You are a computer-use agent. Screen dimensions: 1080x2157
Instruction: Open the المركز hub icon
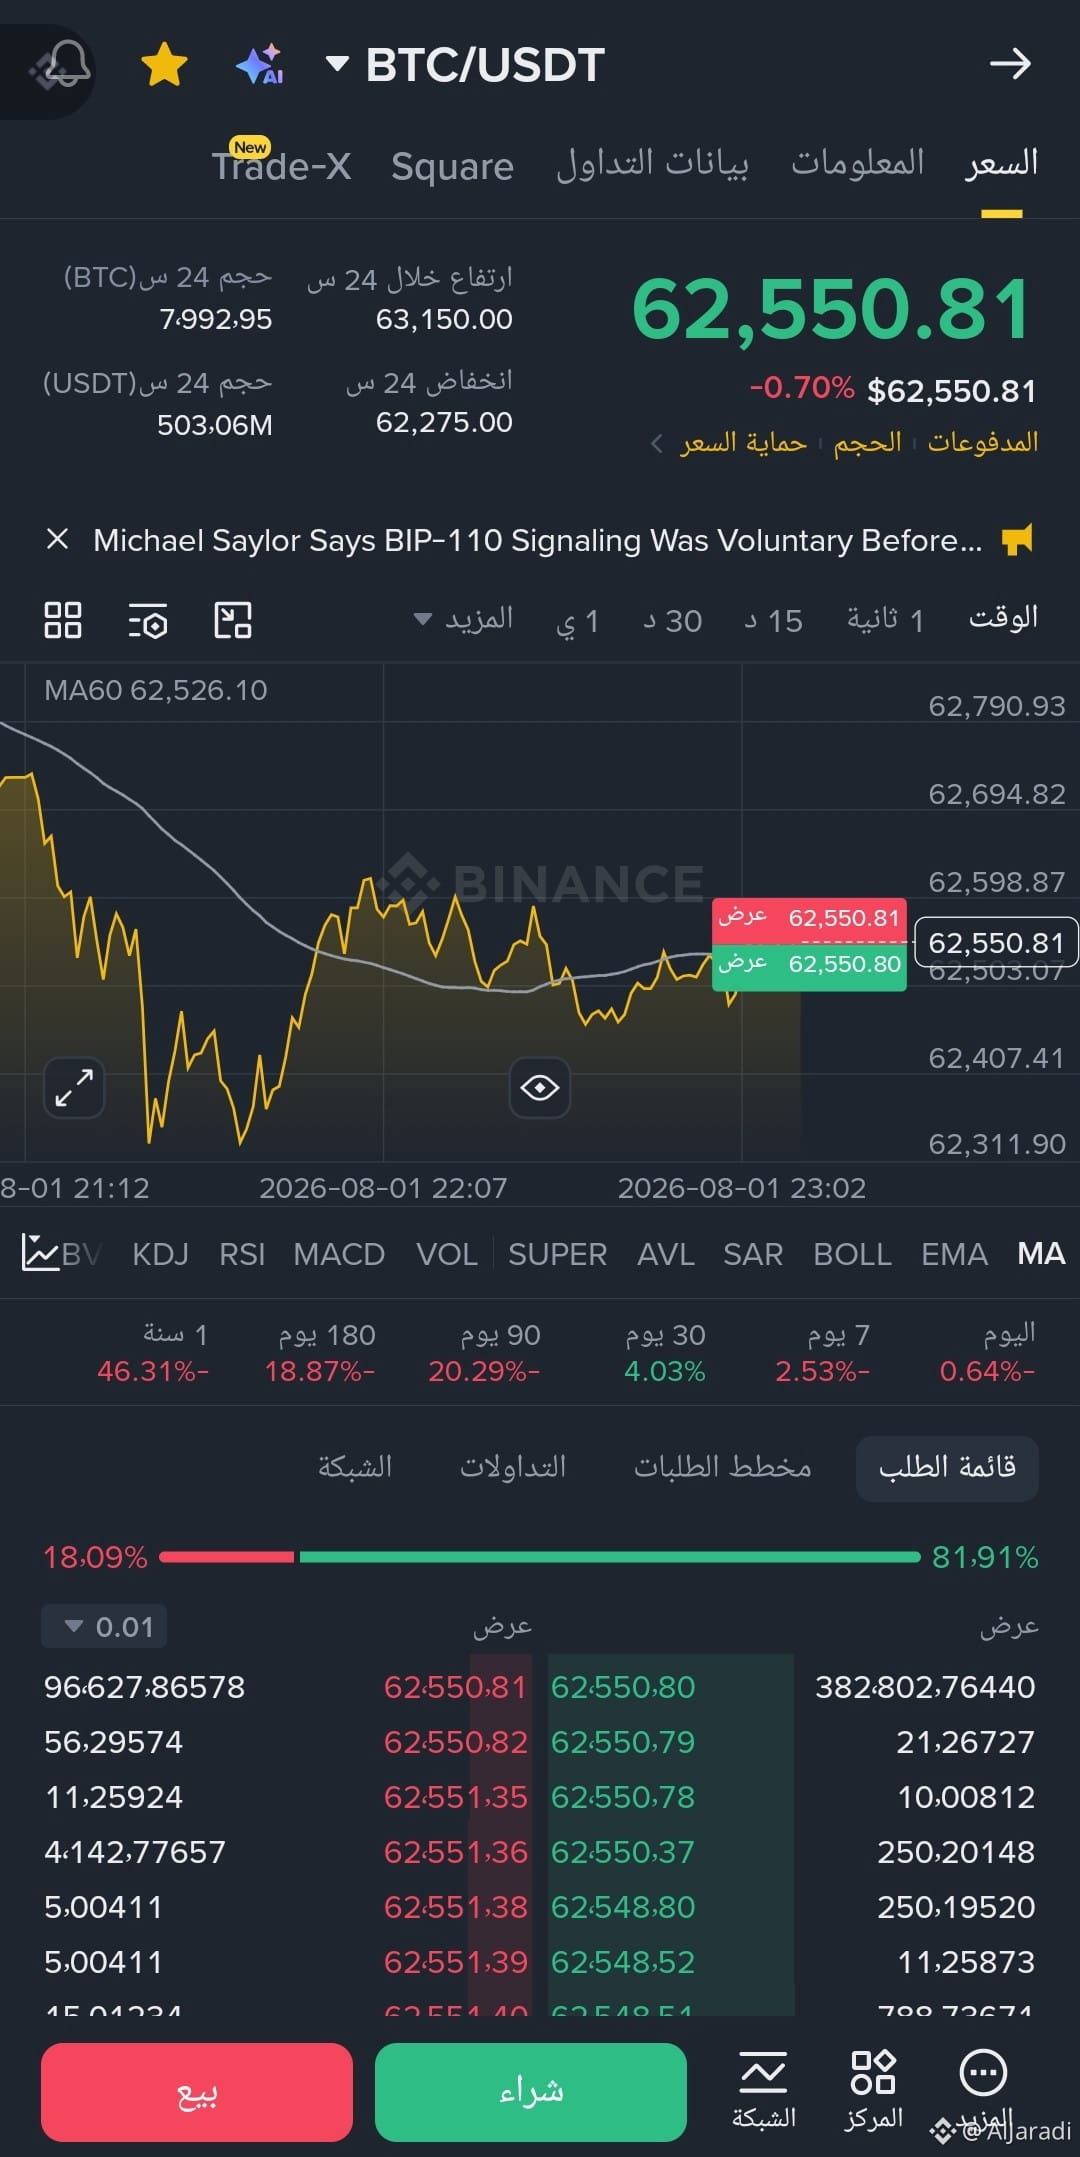[x=873, y=2090]
